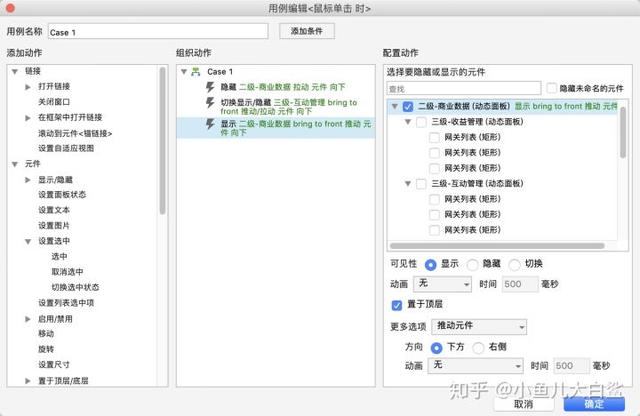Click the element tree horizontal scrollbar
This screenshot has width=640, height=416.
[x=497, y=246]
